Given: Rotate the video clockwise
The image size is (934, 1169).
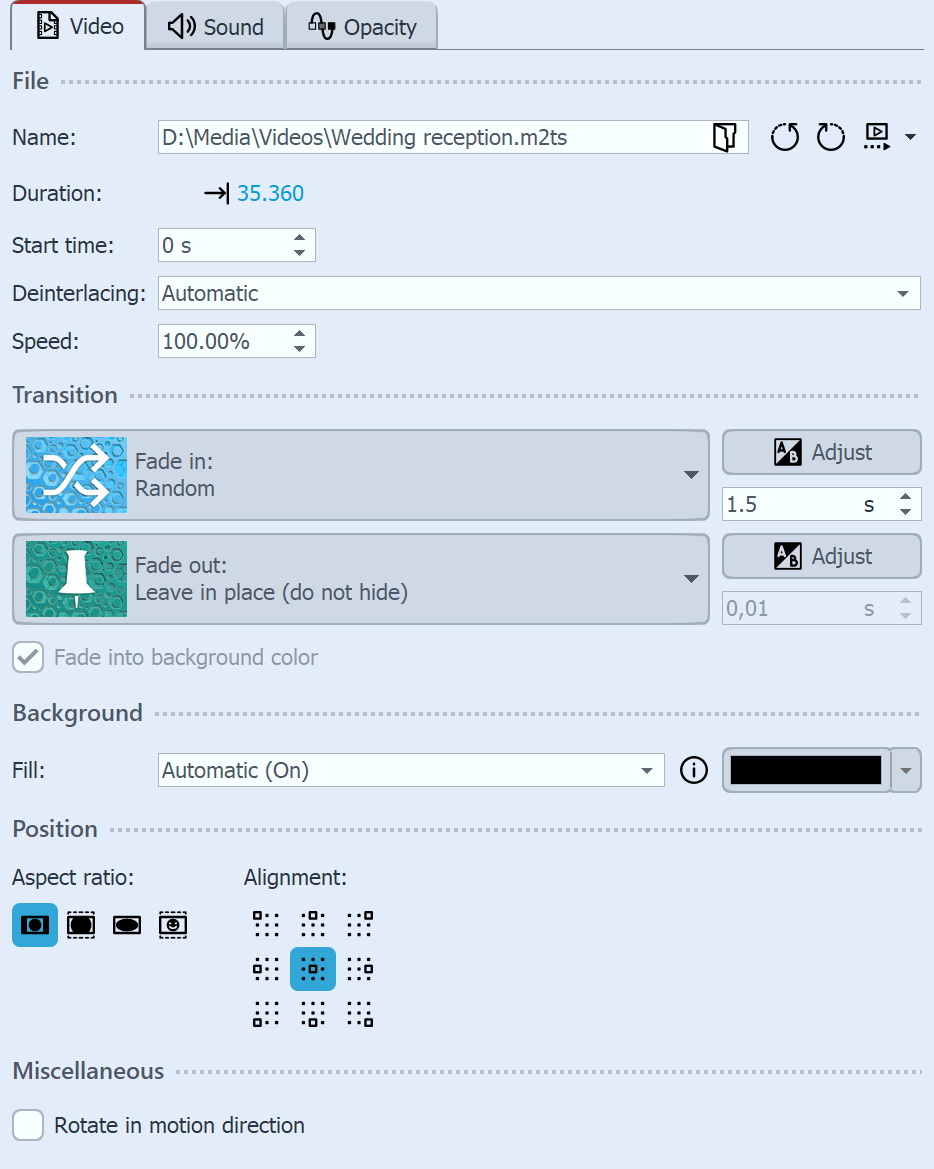Looking at the screenshot, I should (831, 137).
